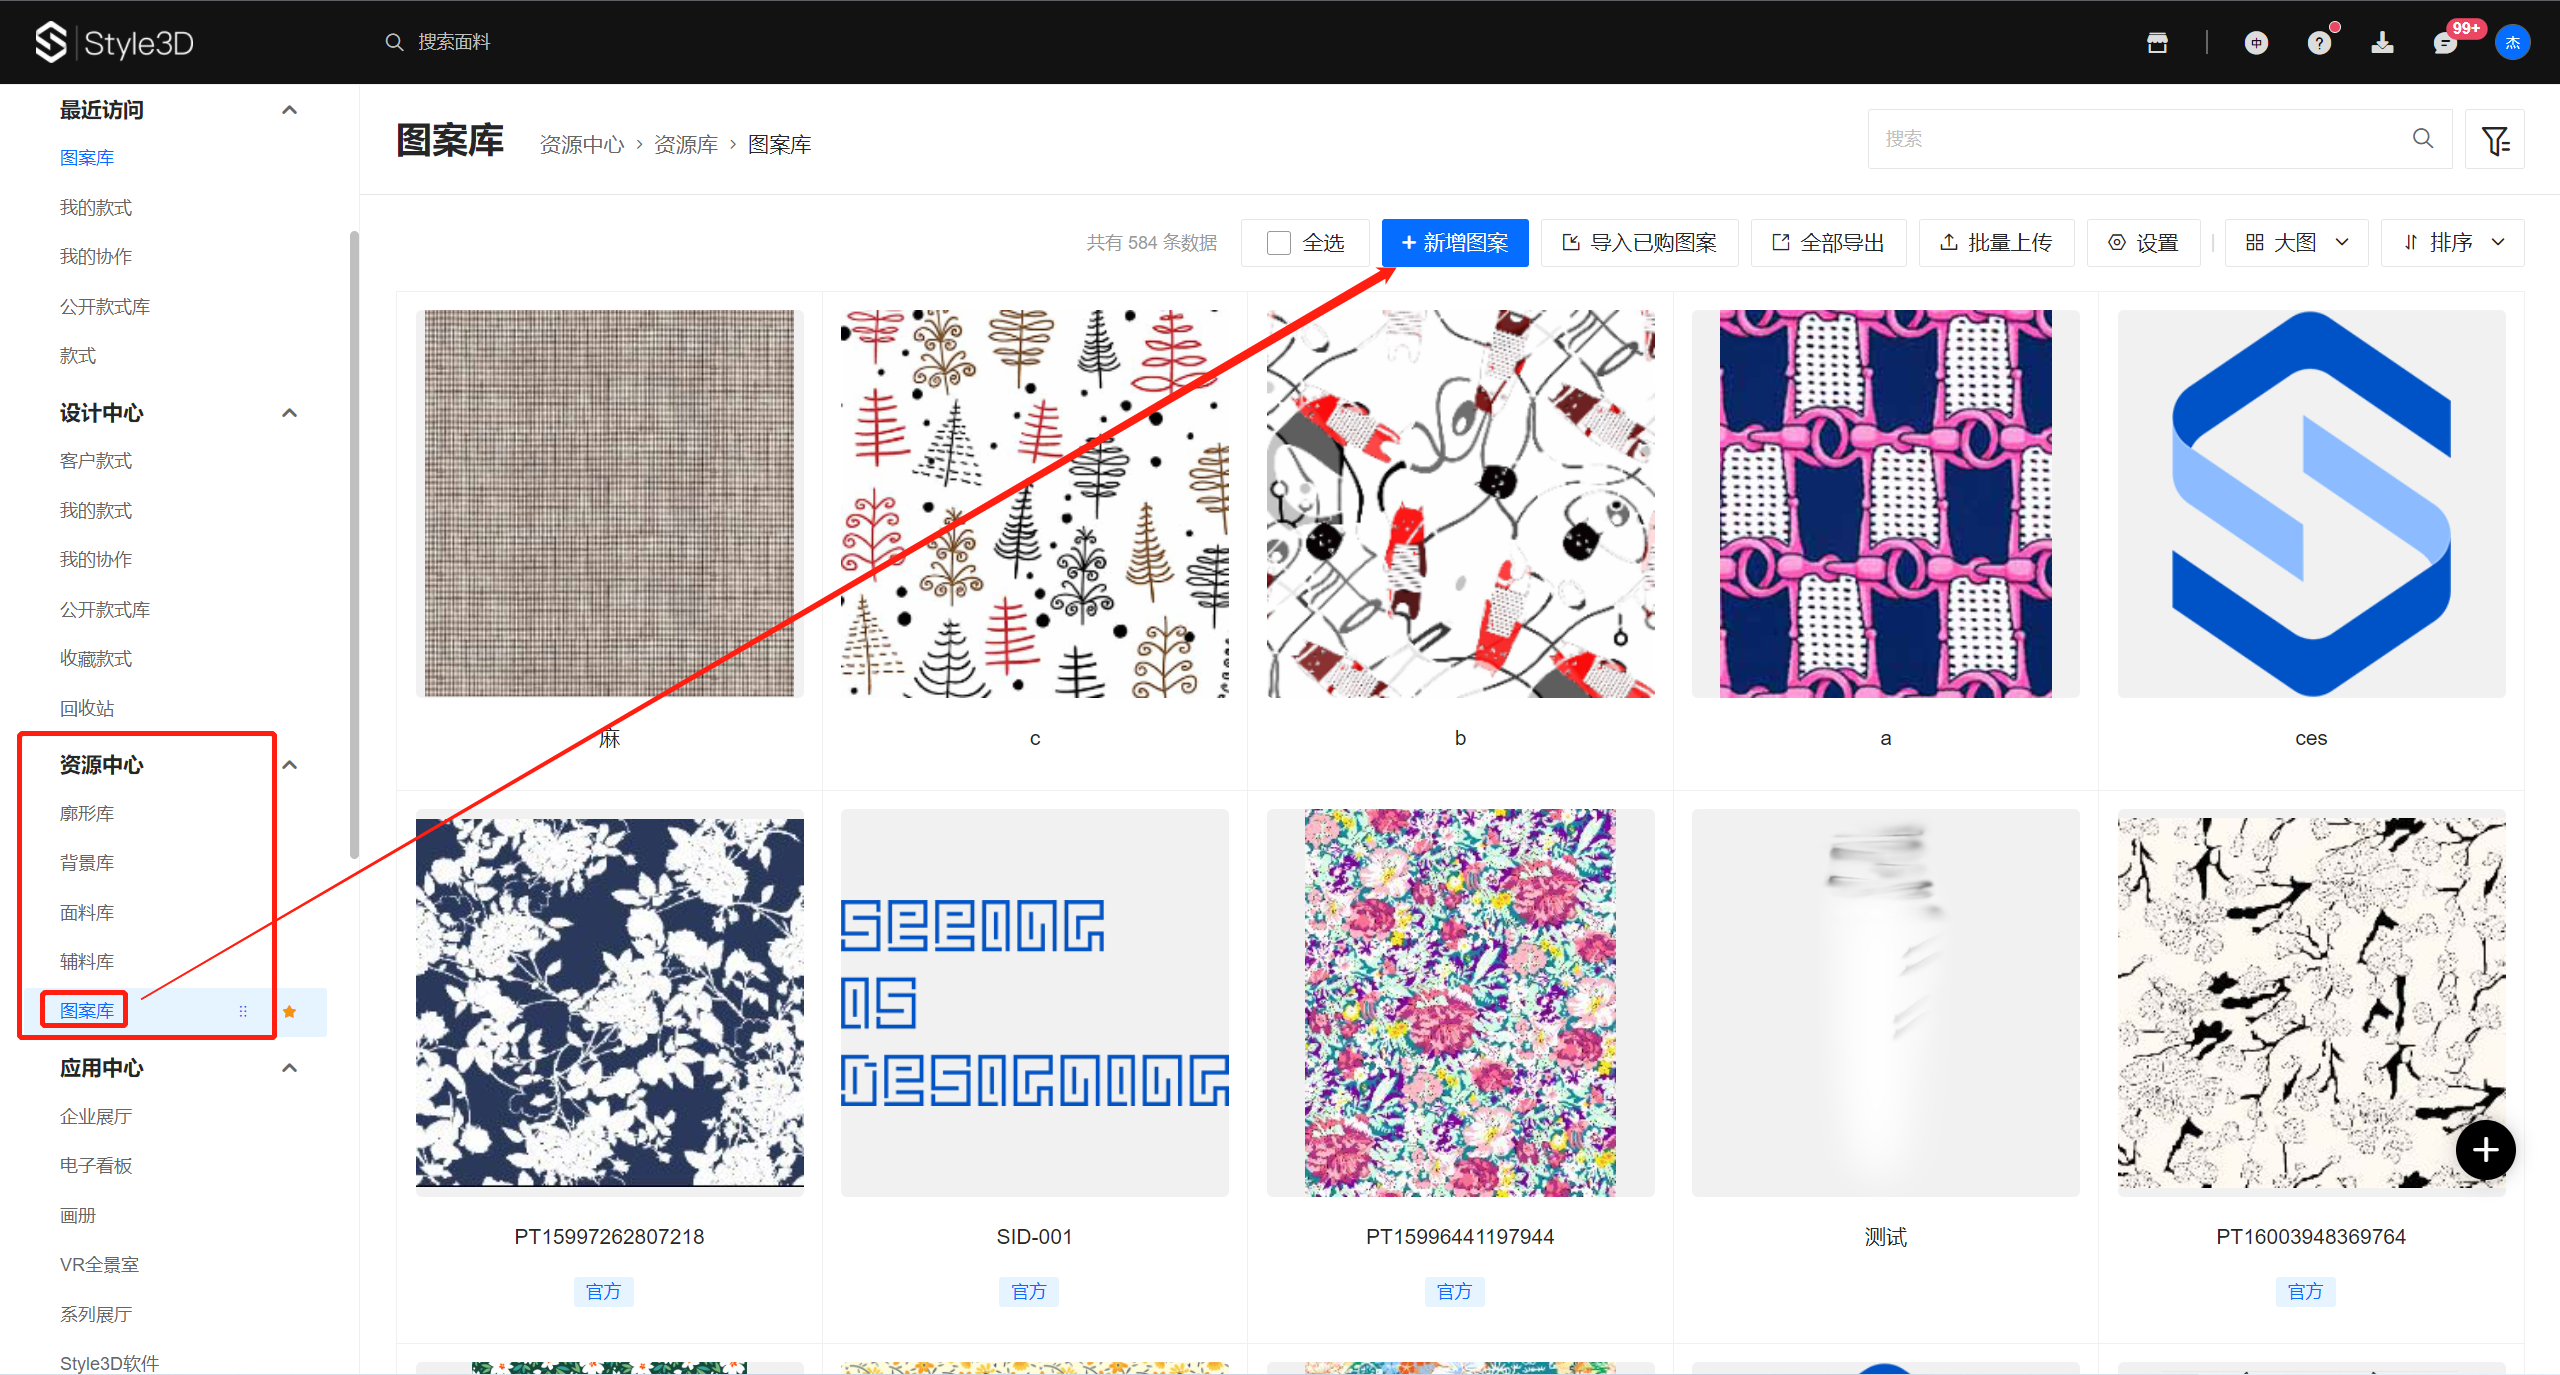This screenshot has height=1375, width=2560.
Task: Tick the 全选 select-all checkbox
Action: point(1278,243)
